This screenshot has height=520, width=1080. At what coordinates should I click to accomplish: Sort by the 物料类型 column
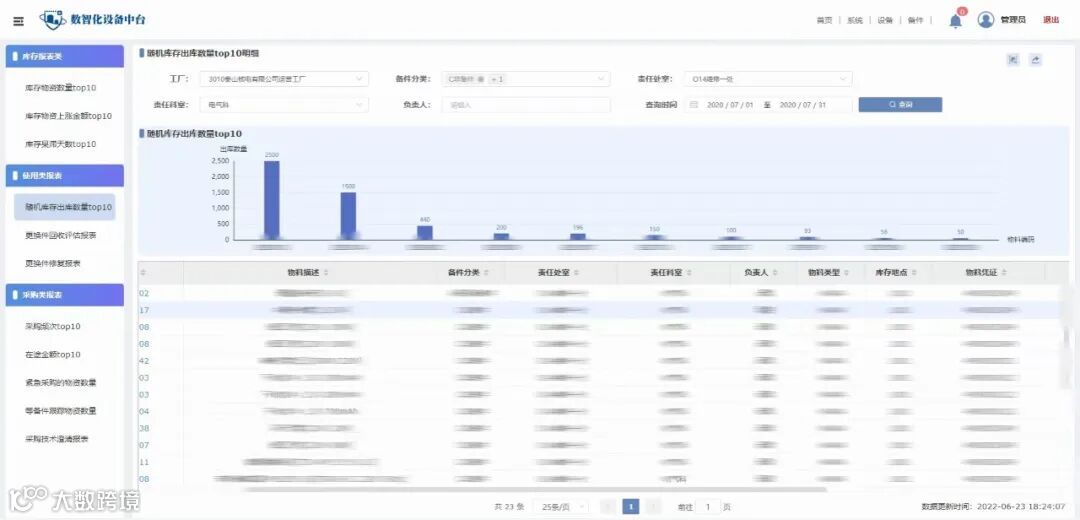[x=847, y=273]
